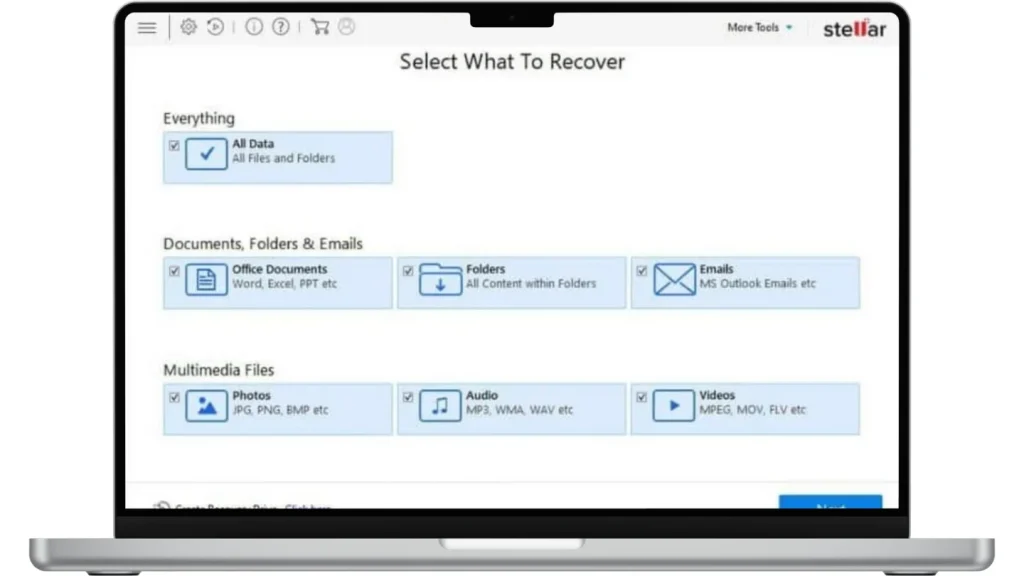Click the Stellar logo
Image resolution: width=1024 pixels, height=576 pixels.
[x=854, y=28]
